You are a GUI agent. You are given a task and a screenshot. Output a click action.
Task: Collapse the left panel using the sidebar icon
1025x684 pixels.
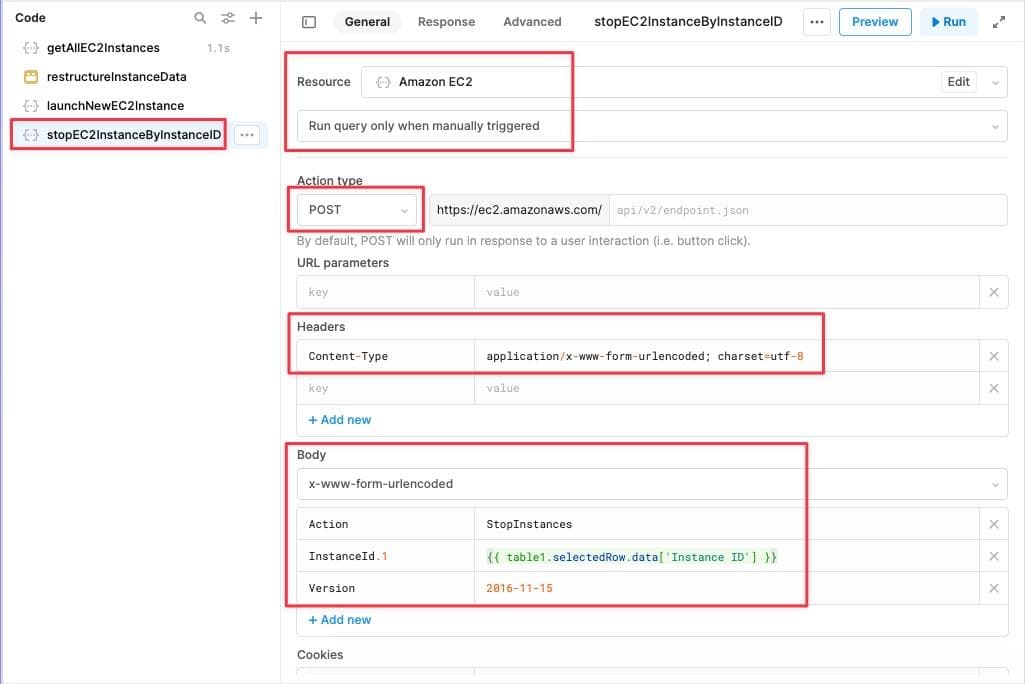310,21
